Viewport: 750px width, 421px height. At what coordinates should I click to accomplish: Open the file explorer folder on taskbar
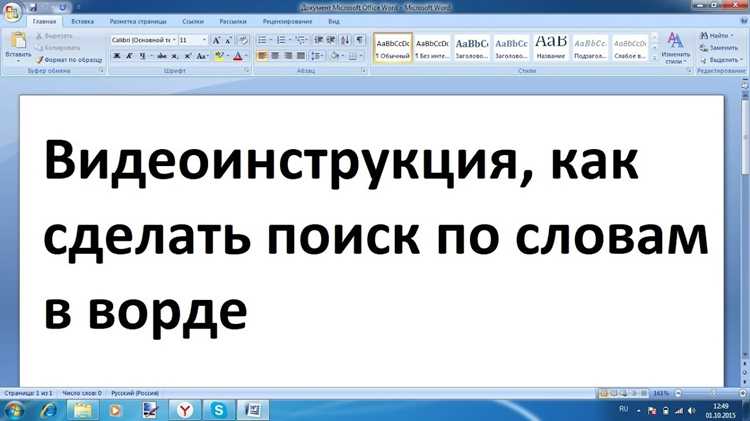[x=82, y=410]
